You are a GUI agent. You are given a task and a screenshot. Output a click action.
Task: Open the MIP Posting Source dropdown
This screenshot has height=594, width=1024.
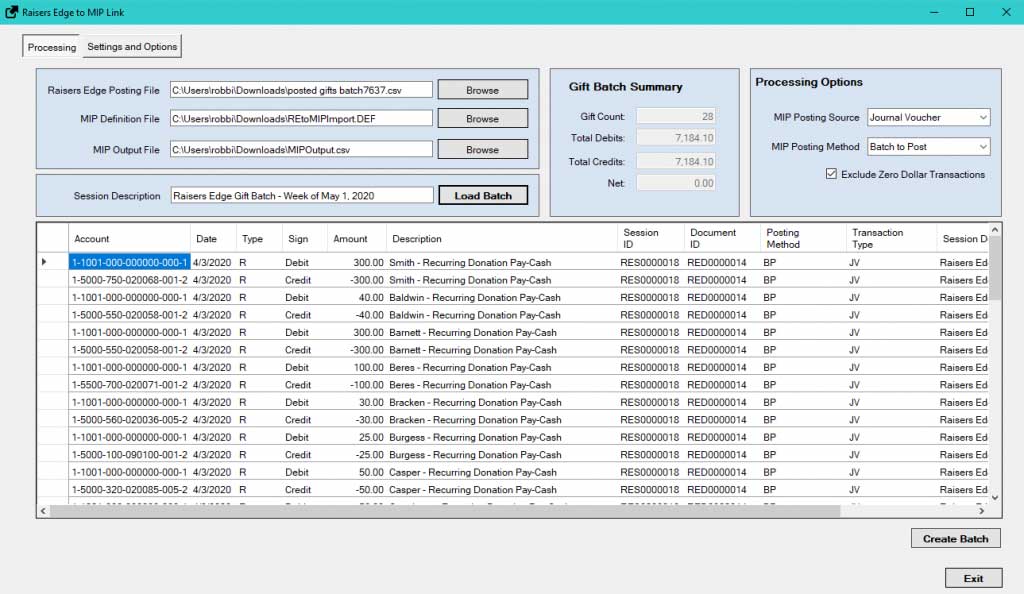click(x=928, y=117)
